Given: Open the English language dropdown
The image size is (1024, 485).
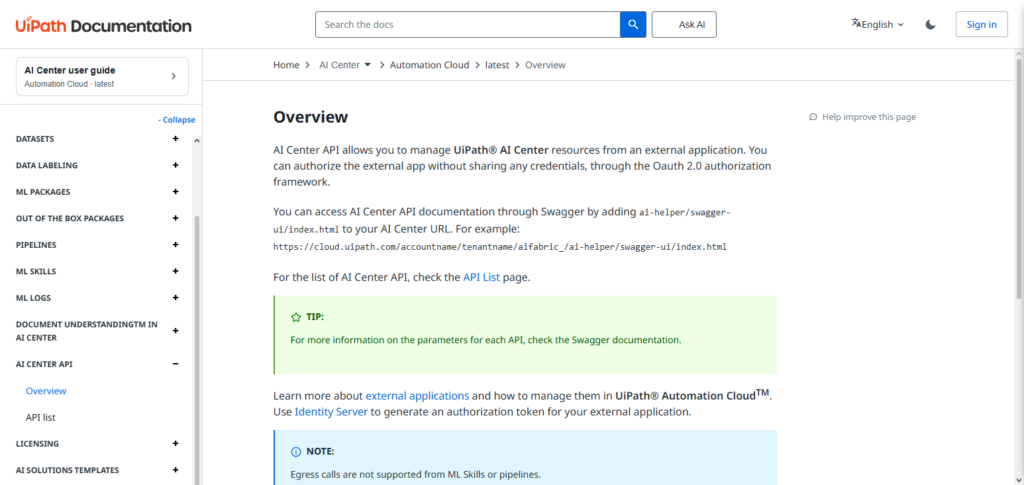Looking at the screenshot, I should click(x=878, y=25).
